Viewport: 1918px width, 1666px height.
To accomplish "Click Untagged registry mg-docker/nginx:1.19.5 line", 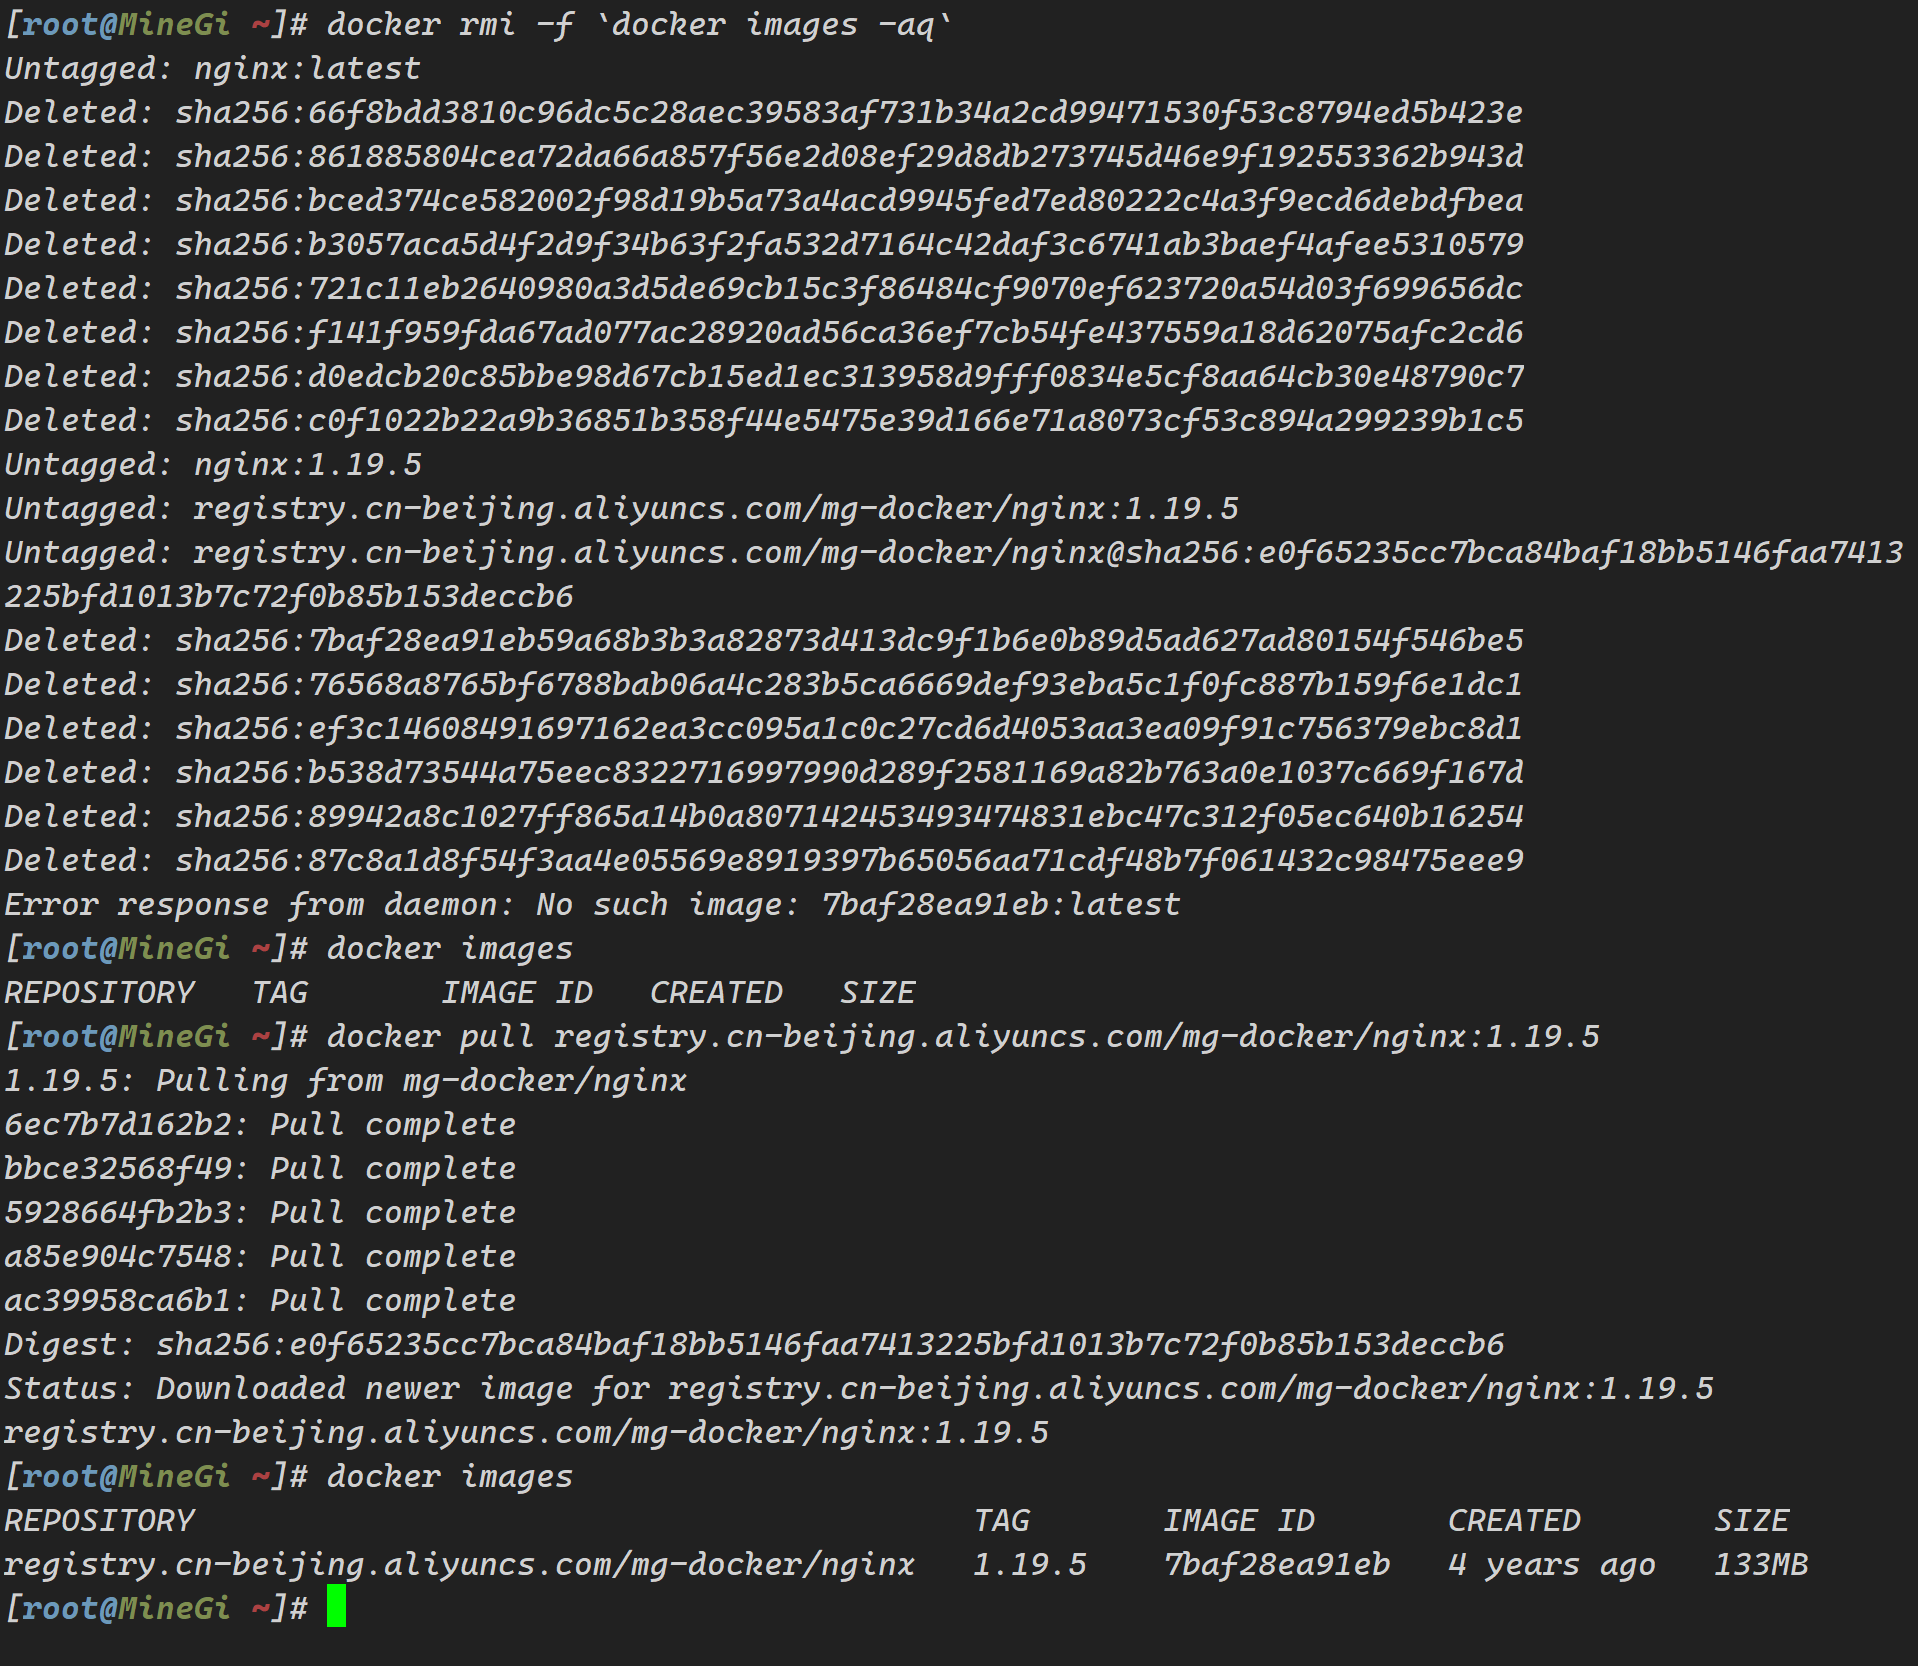I will (621, 508).
